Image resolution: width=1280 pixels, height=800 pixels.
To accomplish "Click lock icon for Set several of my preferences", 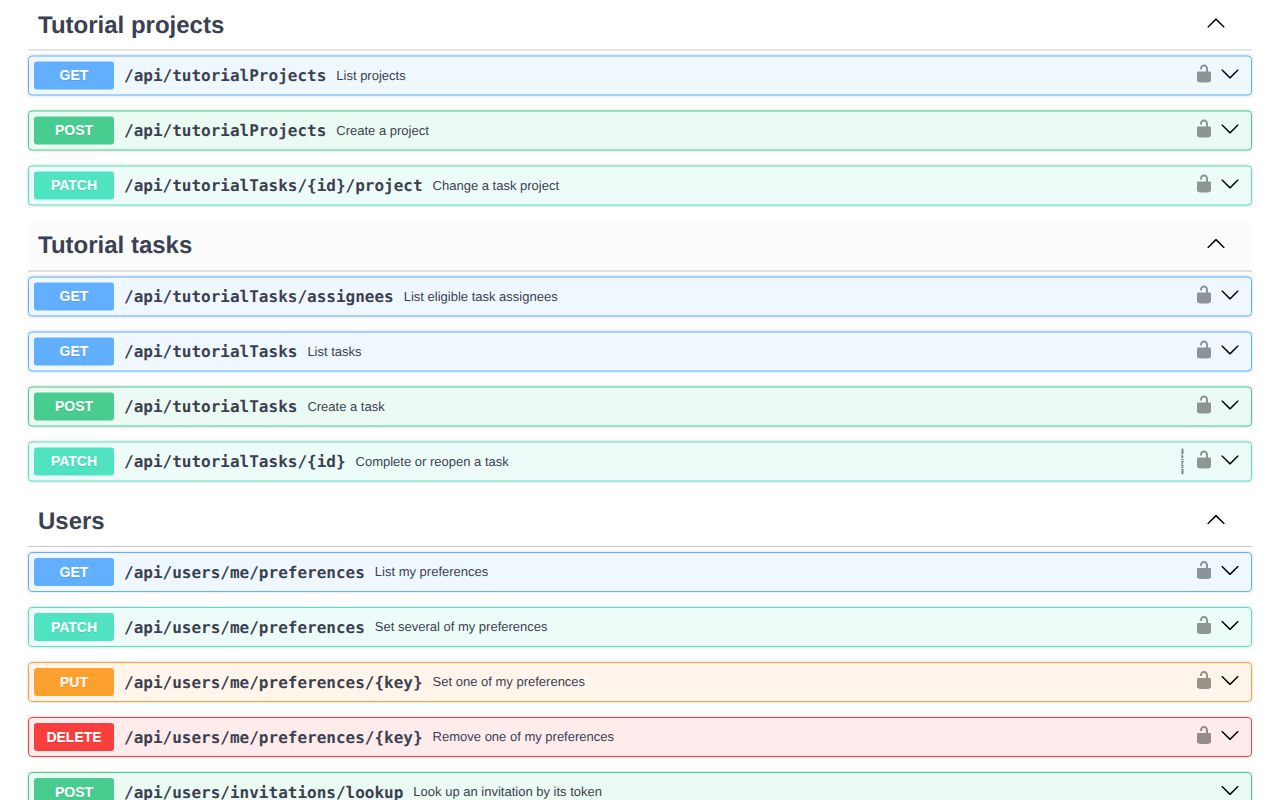I will [x=1204, y=625].
